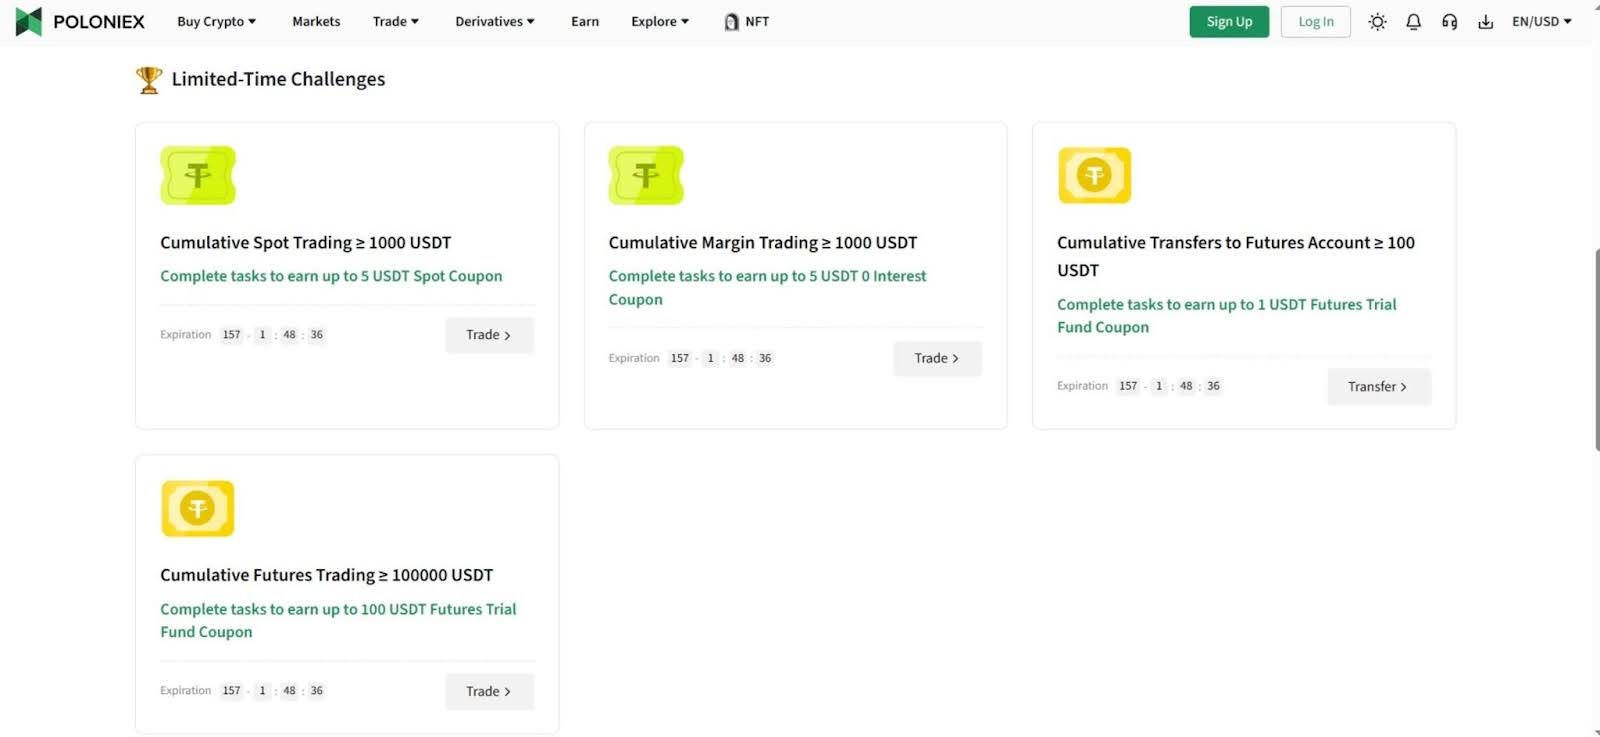Viewport: 1600px width, 737px height.
Task: Change language and currency EN/USD
Action: coord(1541,21)
